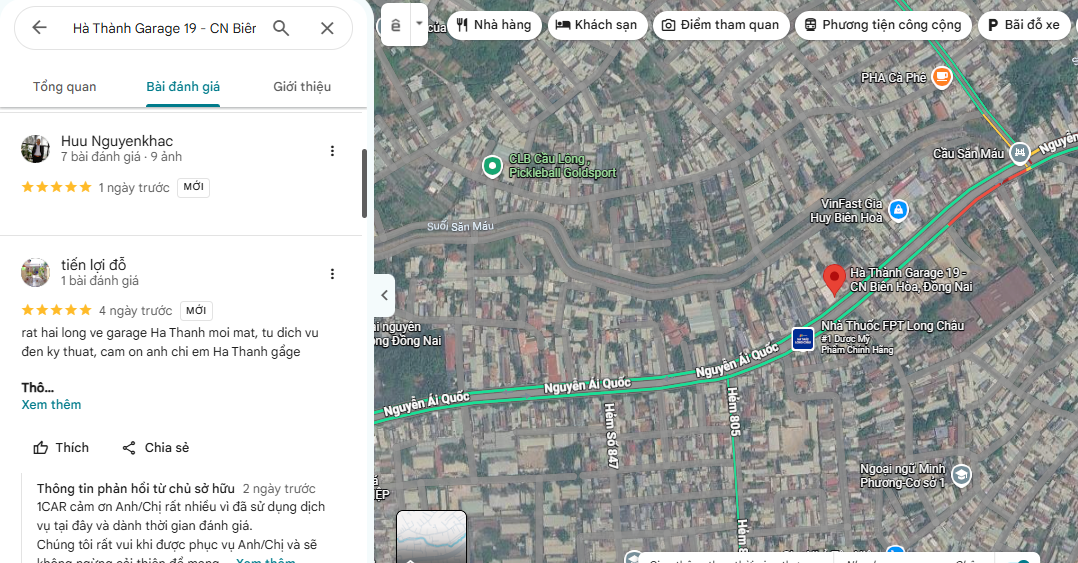Viewport: 1078px width, 563px height.
Task: Click the magnifying glass search icon
Action: [280, 27]
